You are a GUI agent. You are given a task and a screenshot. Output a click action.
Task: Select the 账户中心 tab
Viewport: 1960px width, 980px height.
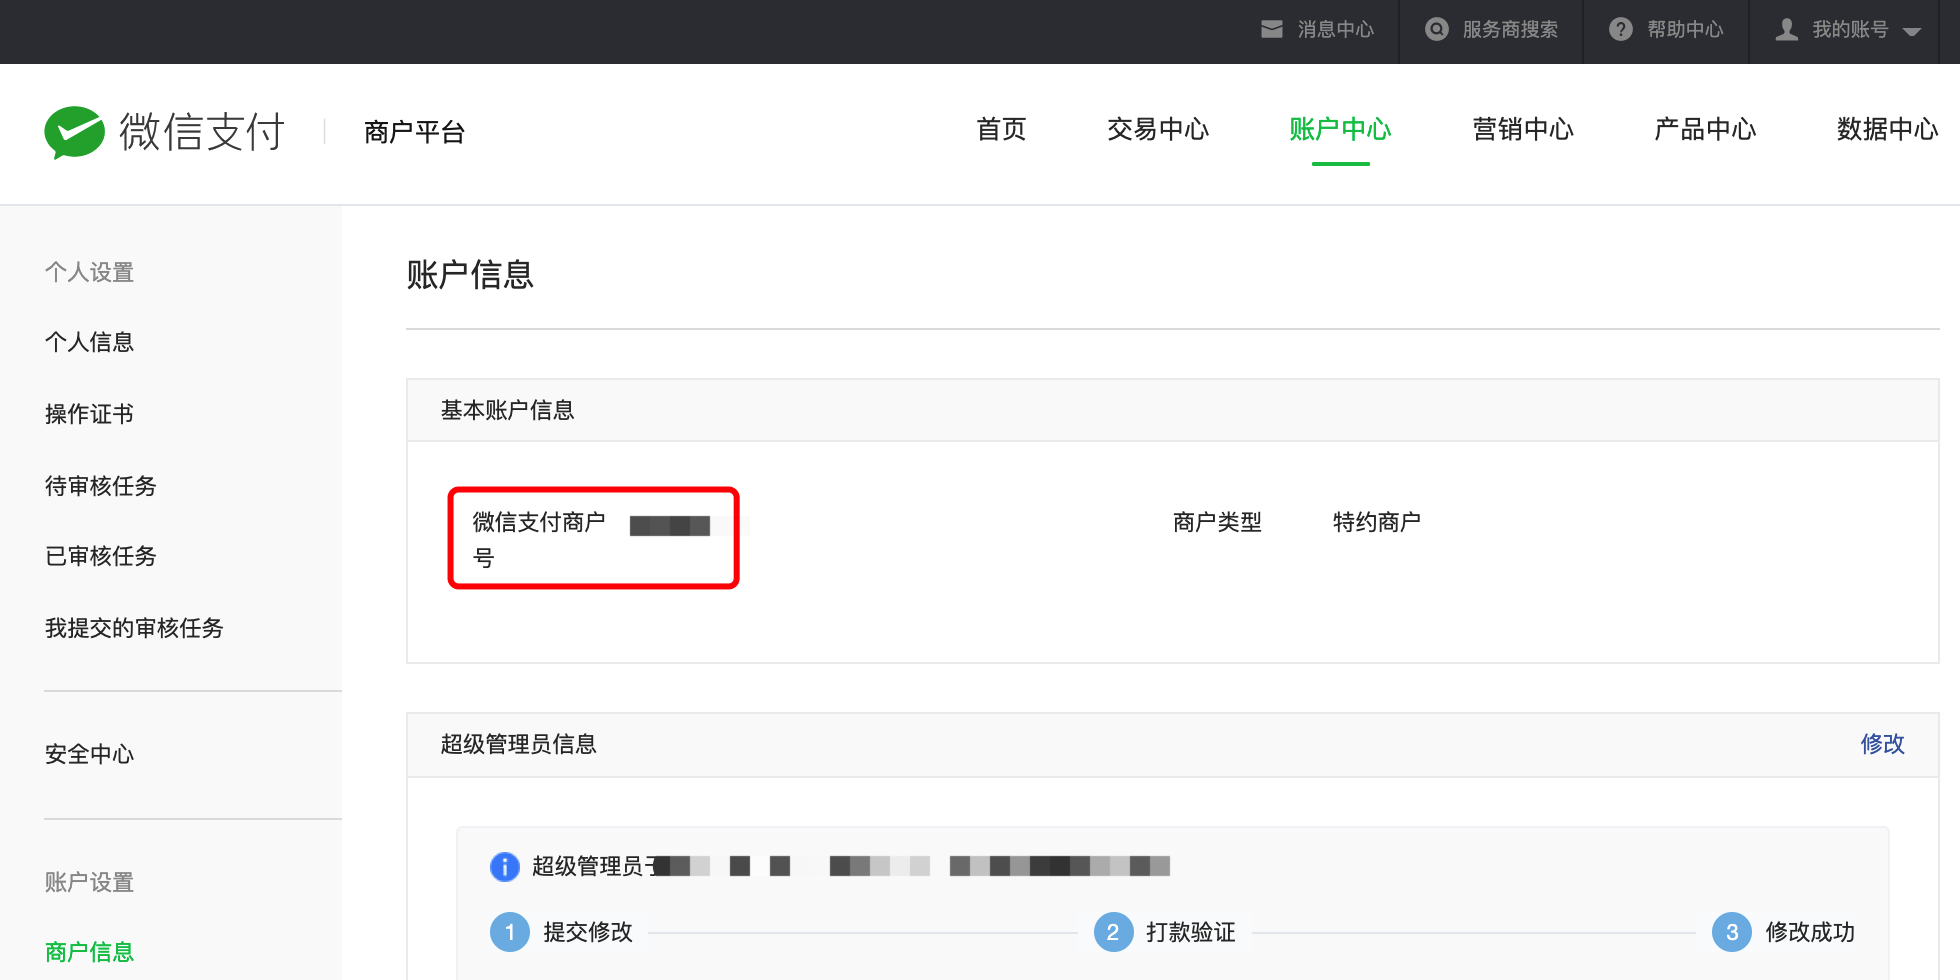pos(1340,129)
